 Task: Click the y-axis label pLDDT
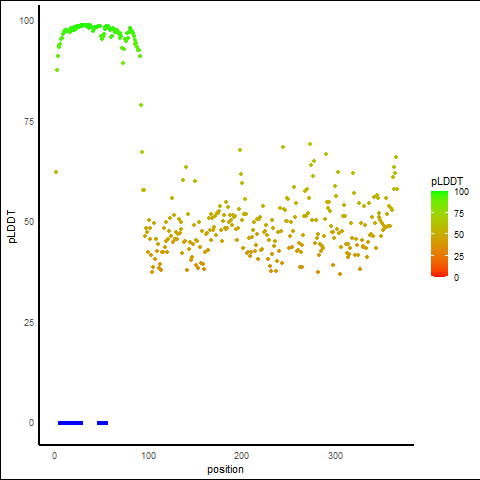coord(12,227)
